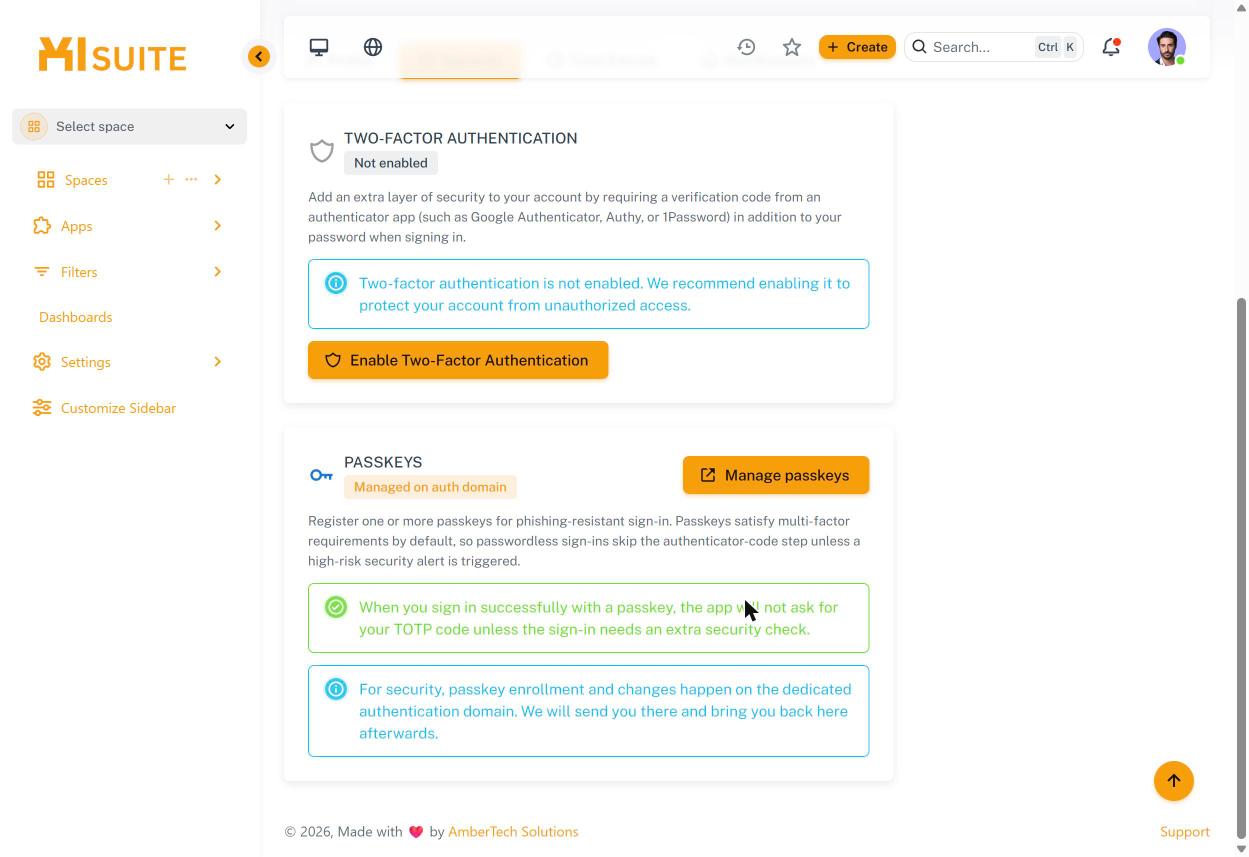Click the Filters funnel icon
The height and width of the screenshot is (857, 1249).
pos(42,272)
